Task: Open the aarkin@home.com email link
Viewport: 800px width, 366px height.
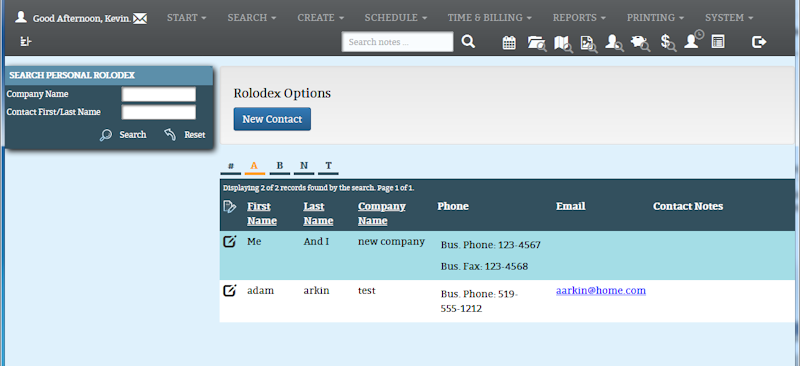Action: pos(601,290)
